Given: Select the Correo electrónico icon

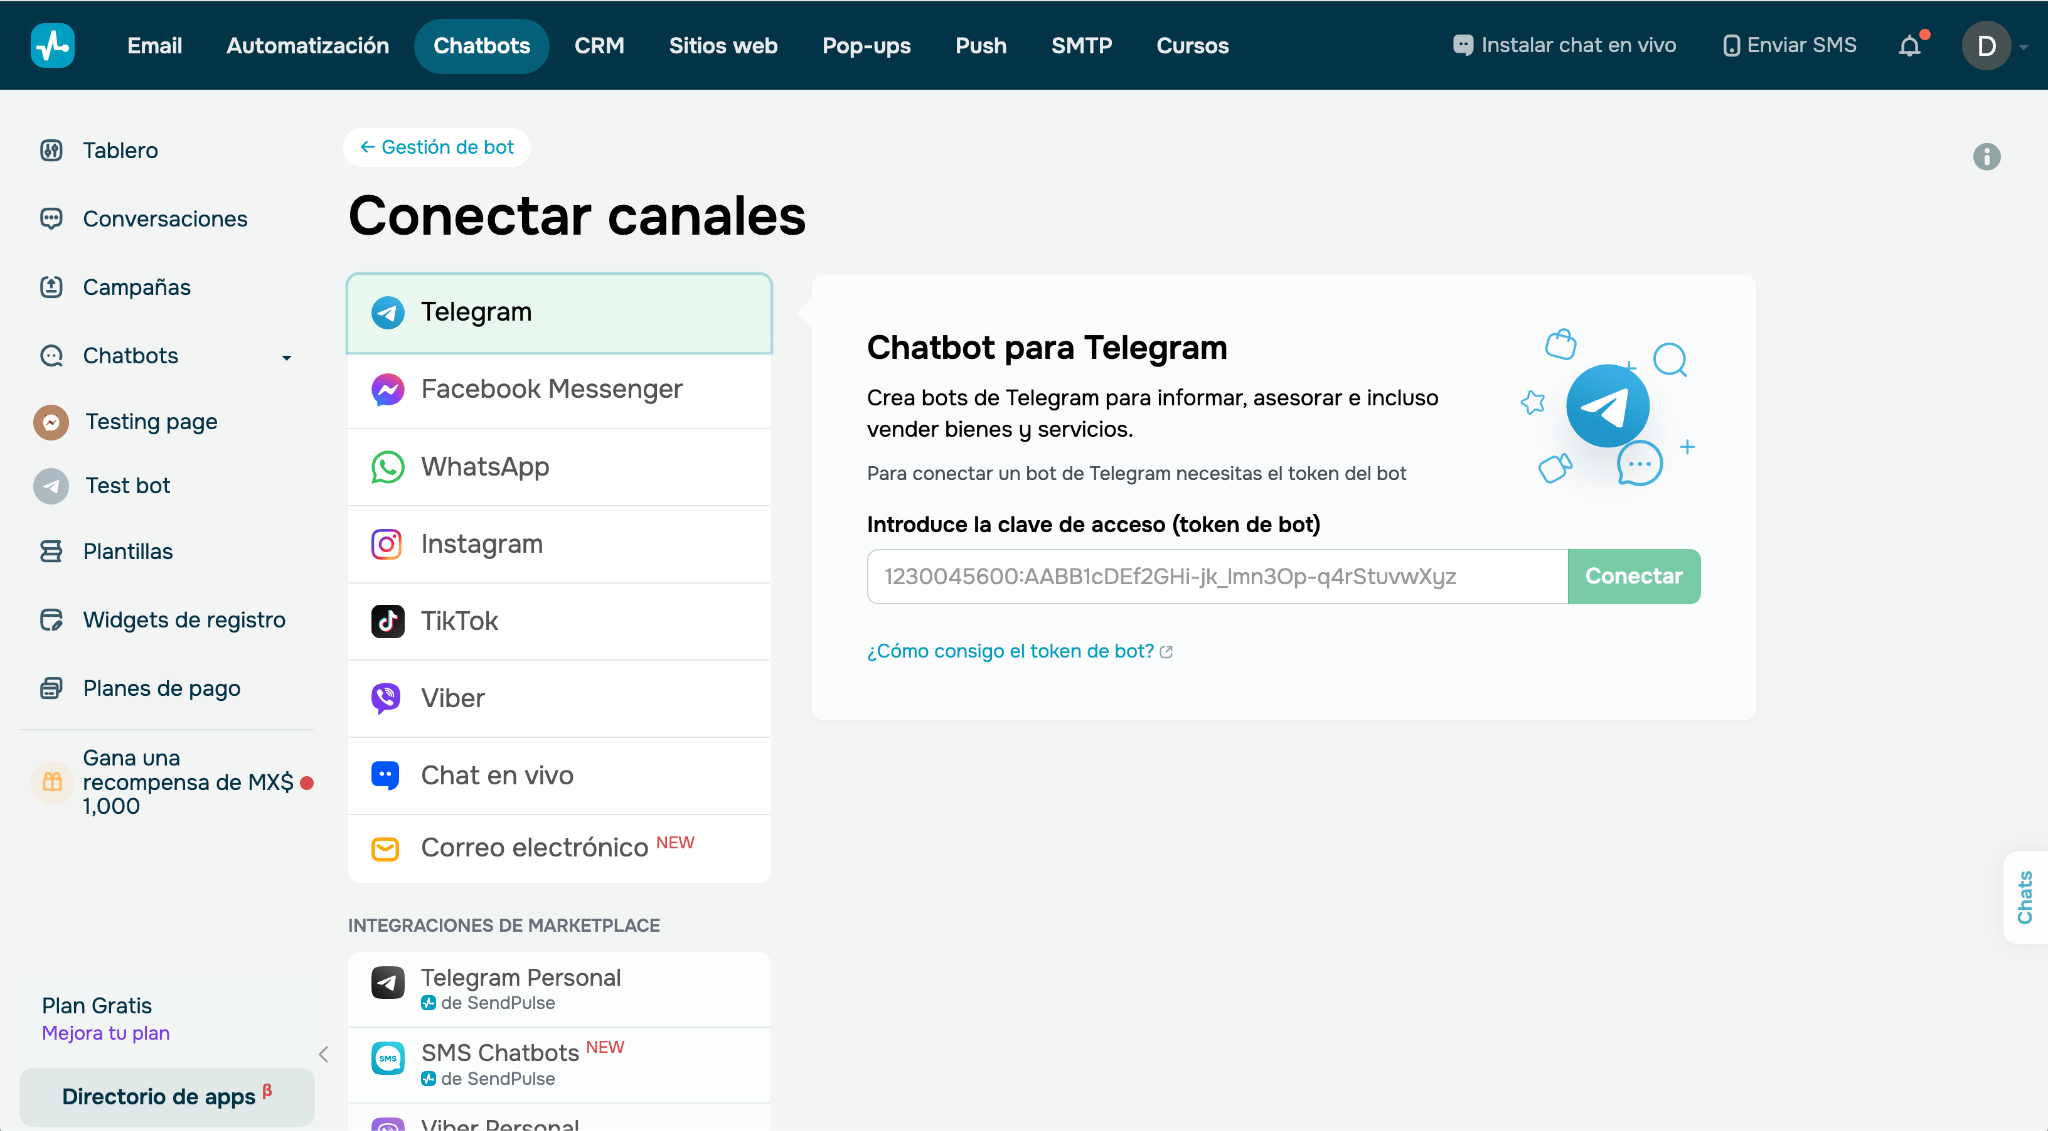Looking at the screenshot, I should click(x=385, y=849).
